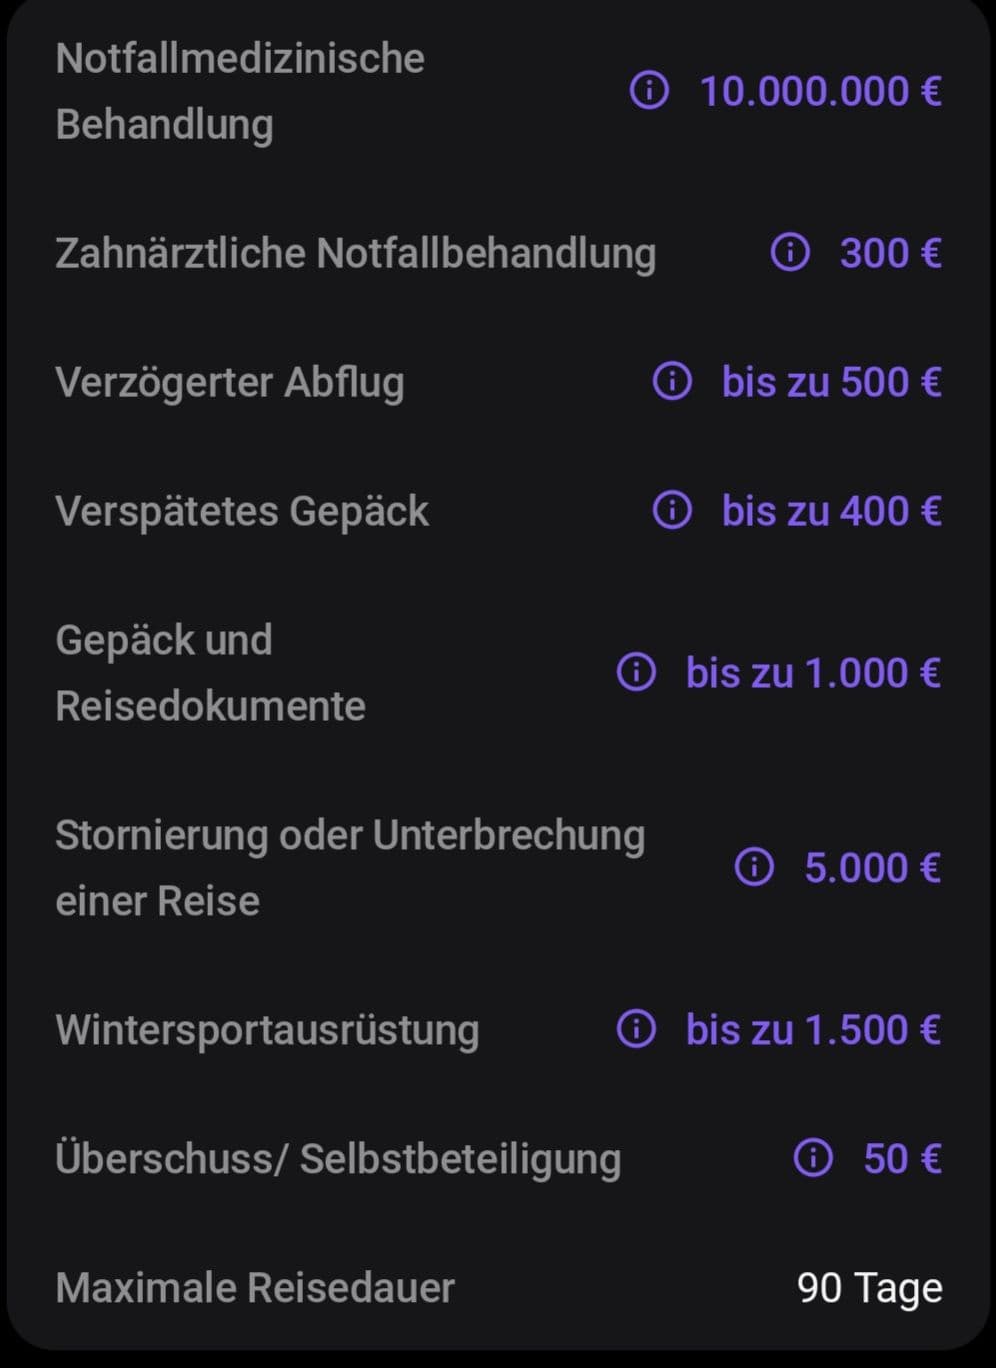
Task: Click info icon beside Wintersportausrüstung
Action: pyautogui.click(x=636, y=1029)
